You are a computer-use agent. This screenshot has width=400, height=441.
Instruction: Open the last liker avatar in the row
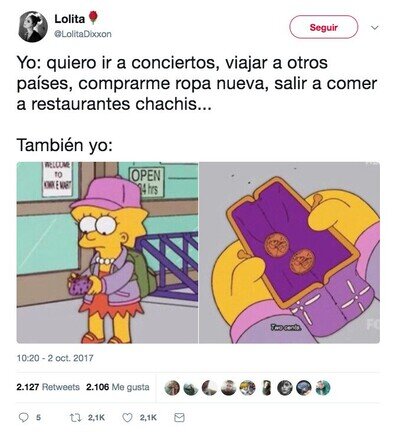(x=323, y=388)
